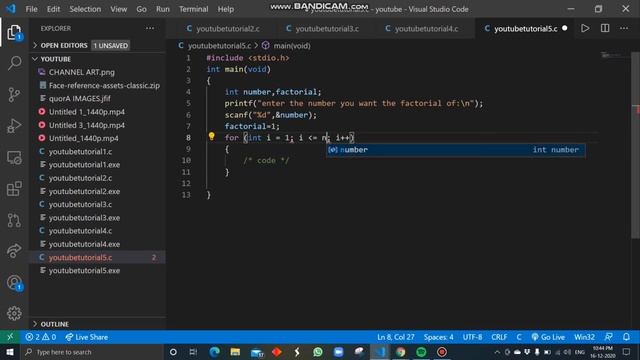
Task: Open File Explorer from taskbar
Action: point(235,352)
